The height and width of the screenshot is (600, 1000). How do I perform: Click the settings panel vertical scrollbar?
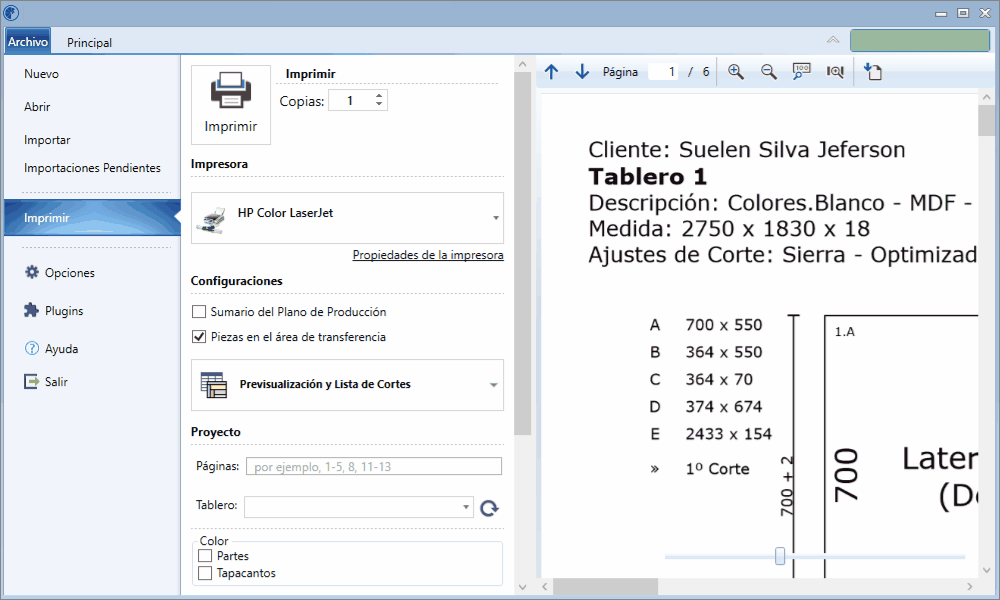pyautogui.click(x=522, y=254)
